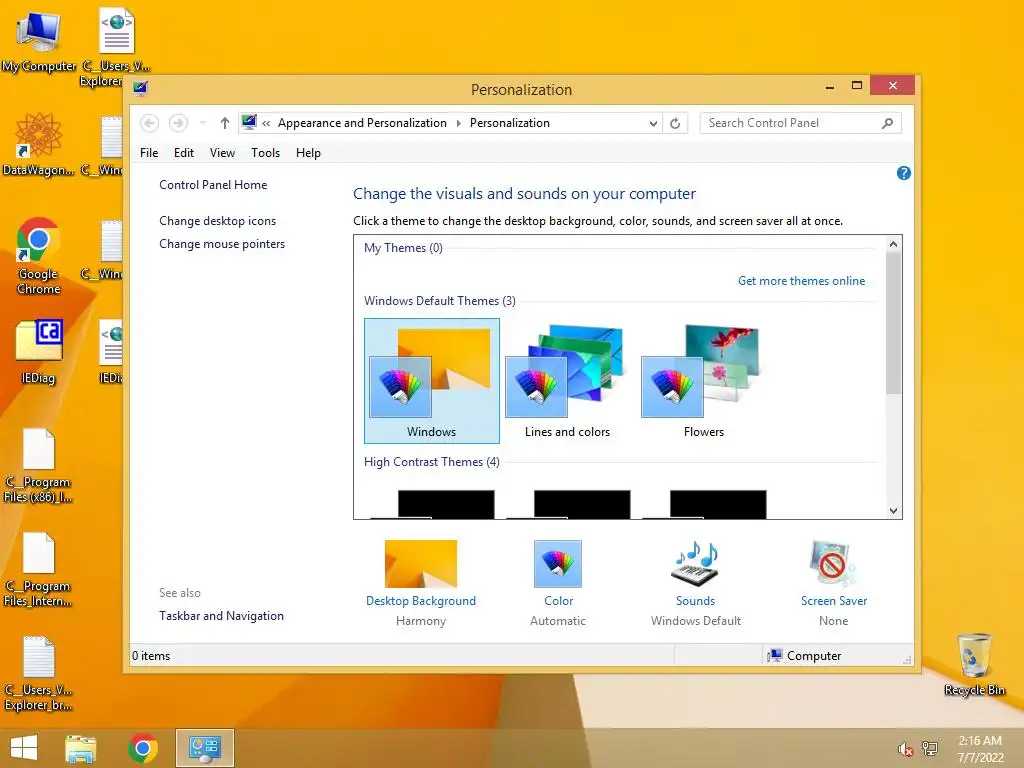Image resolution: width=1024 pixels, height=768 pixels.
Task: Launch Google Chrome desktop shortcut
Action: 39,256
